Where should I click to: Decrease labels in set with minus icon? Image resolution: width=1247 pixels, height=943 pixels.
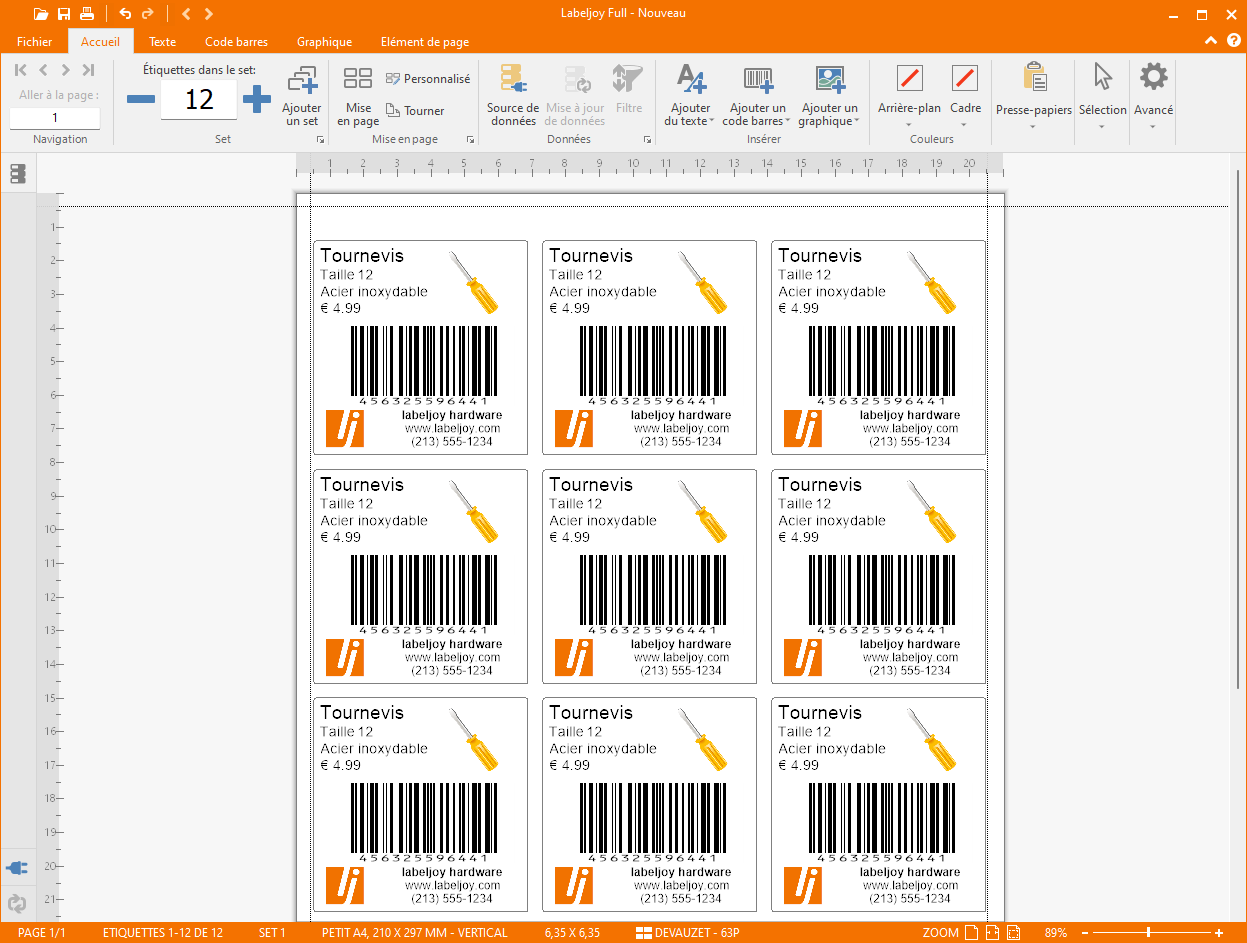[x=141, y=99]
